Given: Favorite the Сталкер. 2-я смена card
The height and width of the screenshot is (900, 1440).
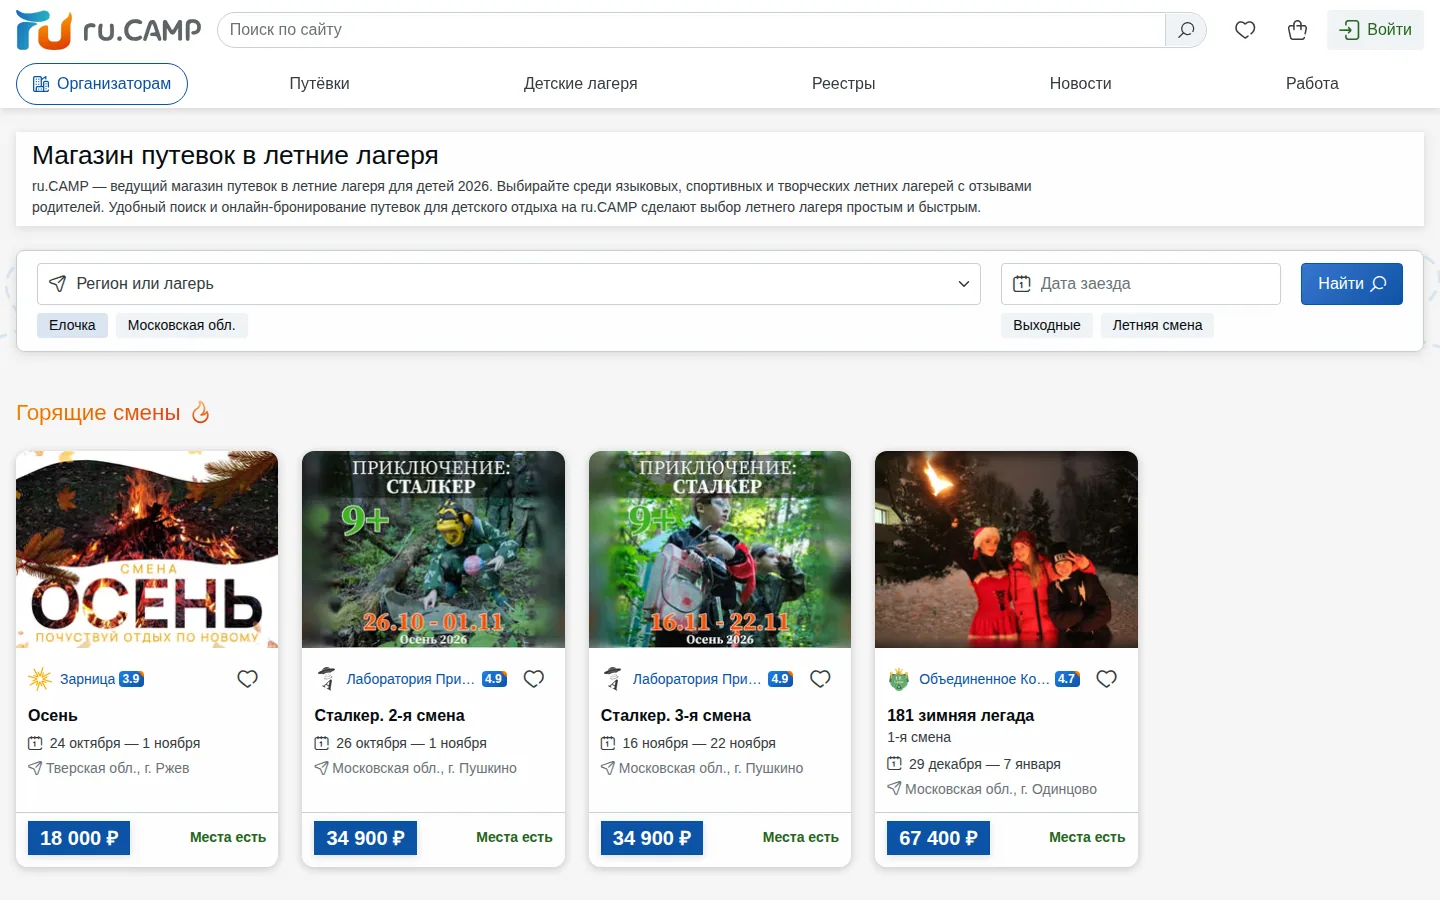Looking at the screenshot, I should [x=534, y=679].
